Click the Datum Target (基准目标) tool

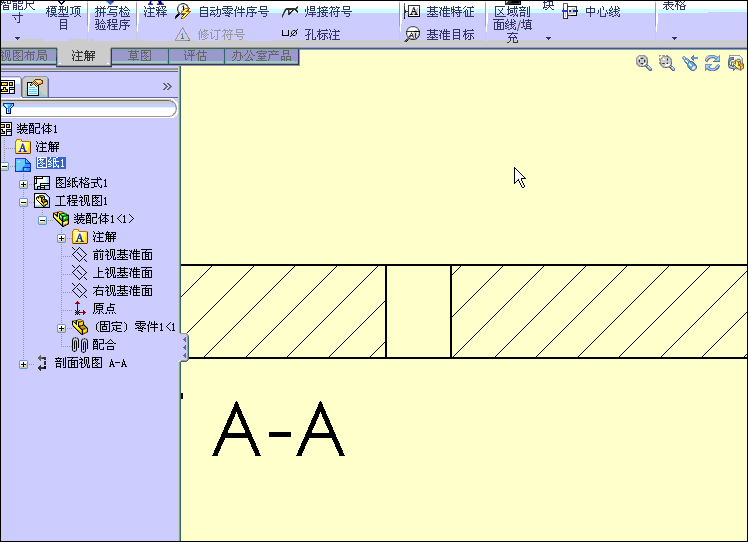[439, 34]
